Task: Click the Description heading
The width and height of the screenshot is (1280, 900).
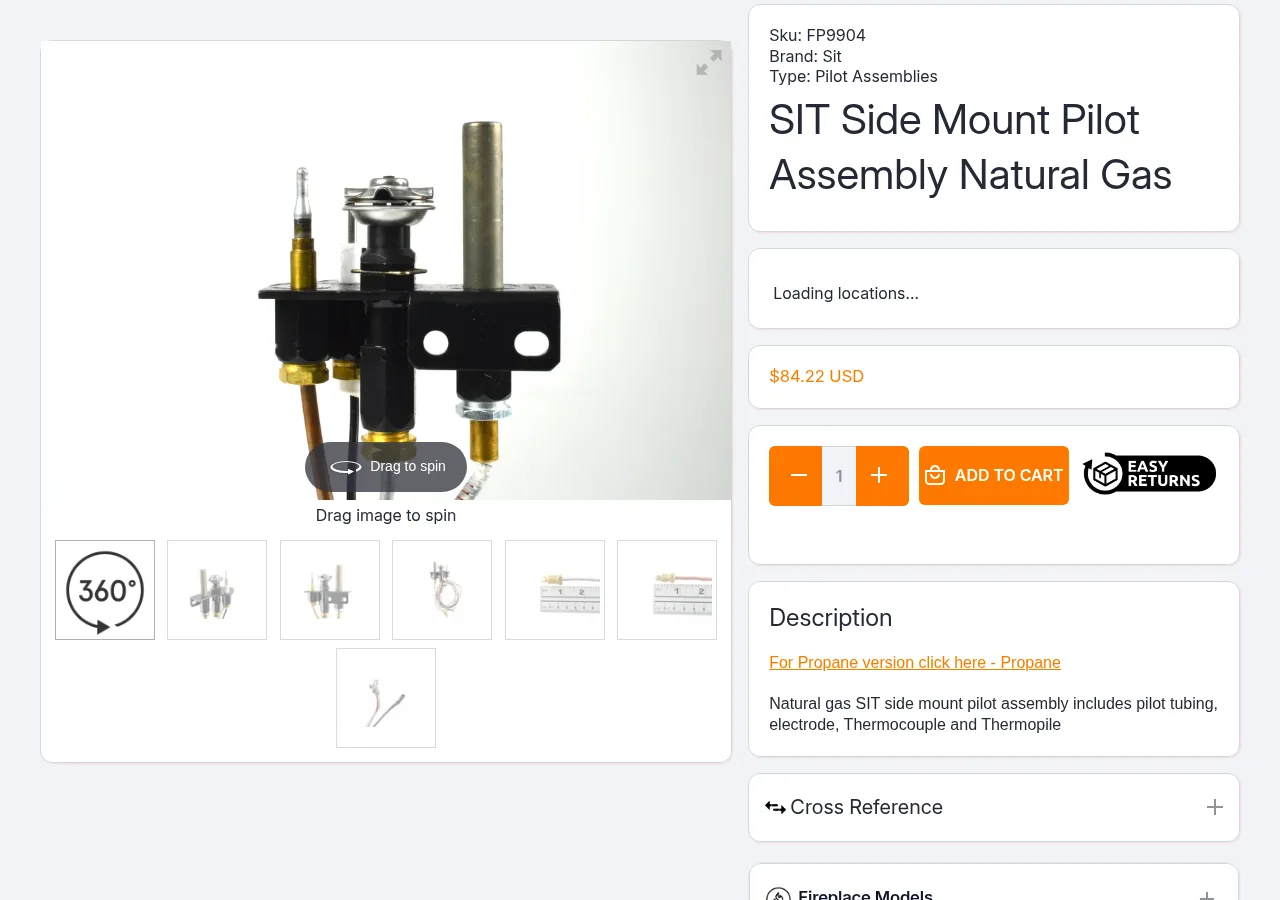Action: 830,618
